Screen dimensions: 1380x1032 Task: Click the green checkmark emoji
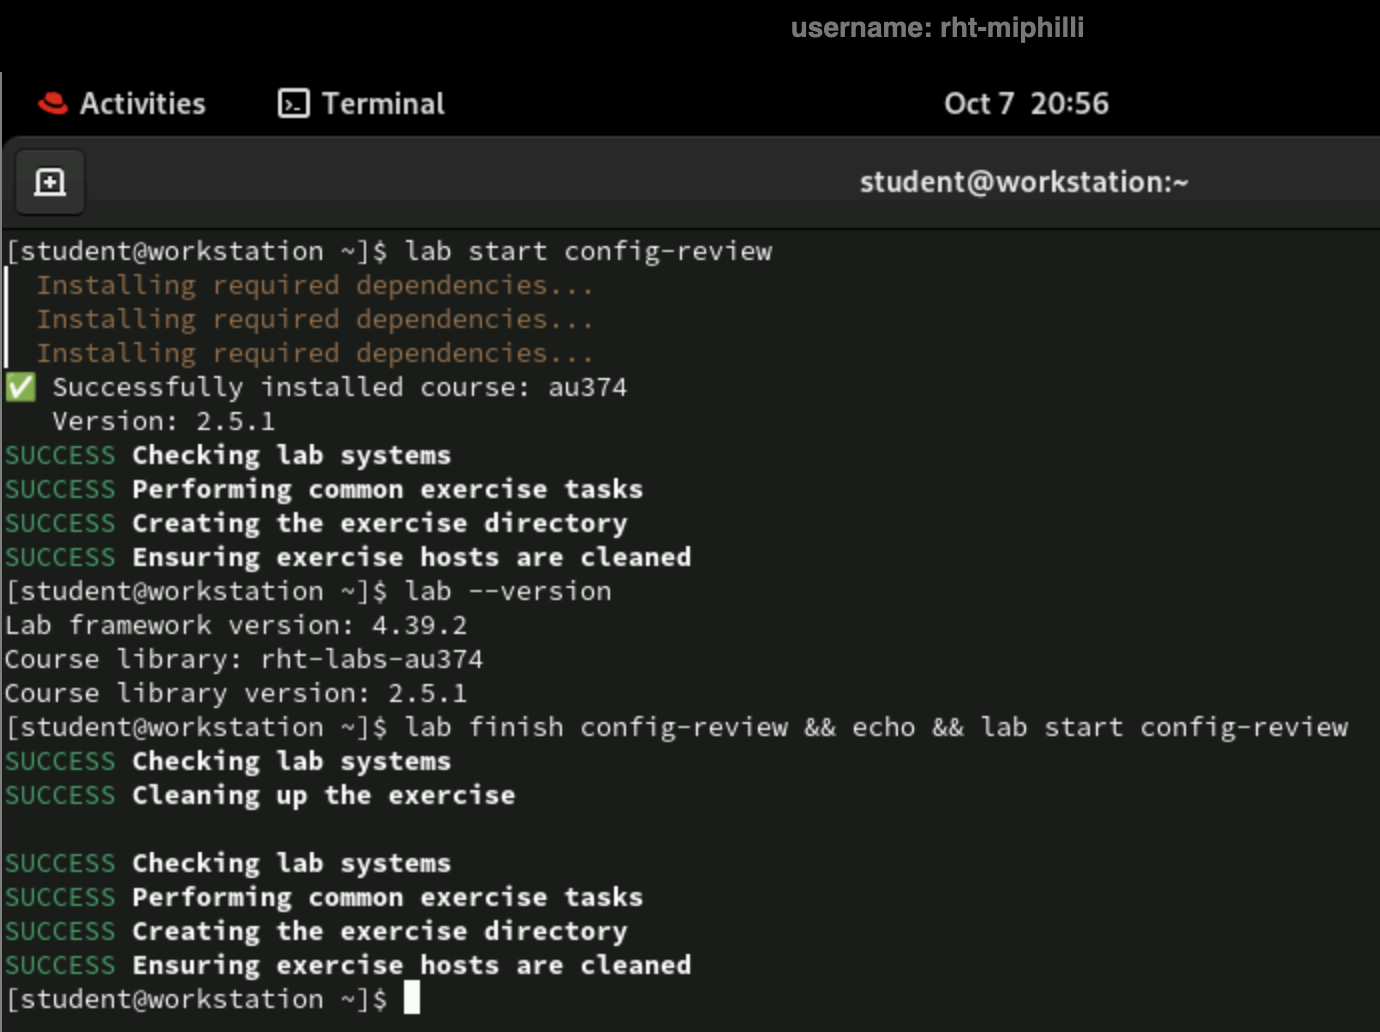21,387
